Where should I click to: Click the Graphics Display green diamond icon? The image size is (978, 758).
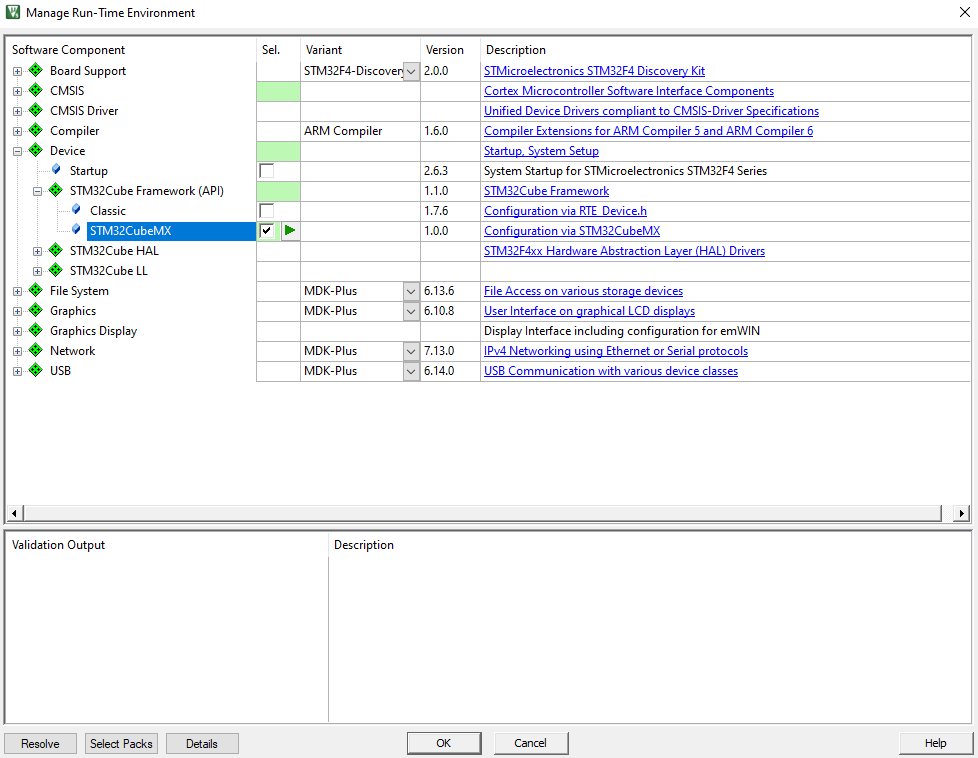click(x=36, y=330)
